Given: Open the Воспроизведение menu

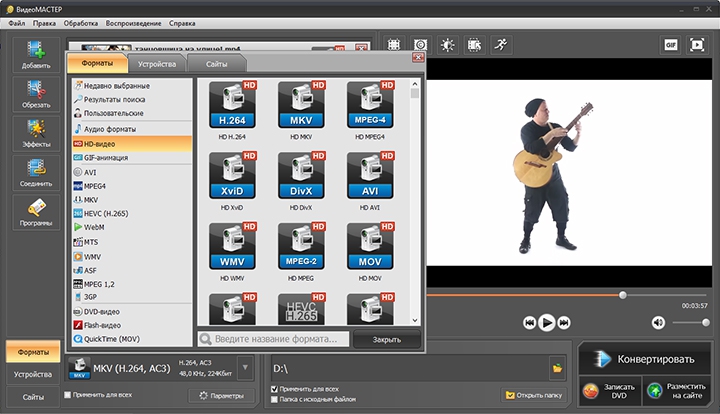Looking at the screenshot, I should (x=133, y=23).
